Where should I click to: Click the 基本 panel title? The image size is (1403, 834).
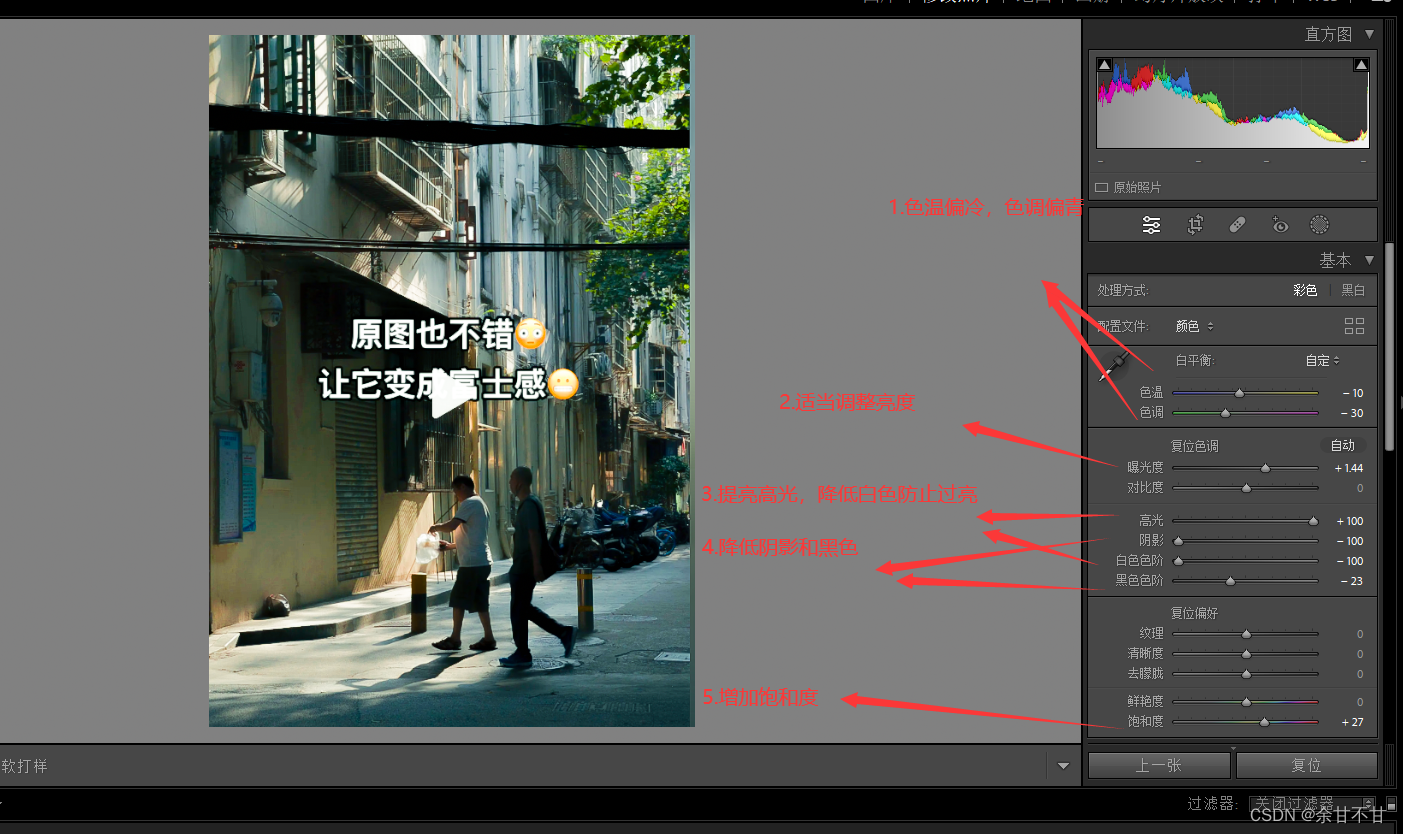pyautogui.click(x=1335, y=260)
